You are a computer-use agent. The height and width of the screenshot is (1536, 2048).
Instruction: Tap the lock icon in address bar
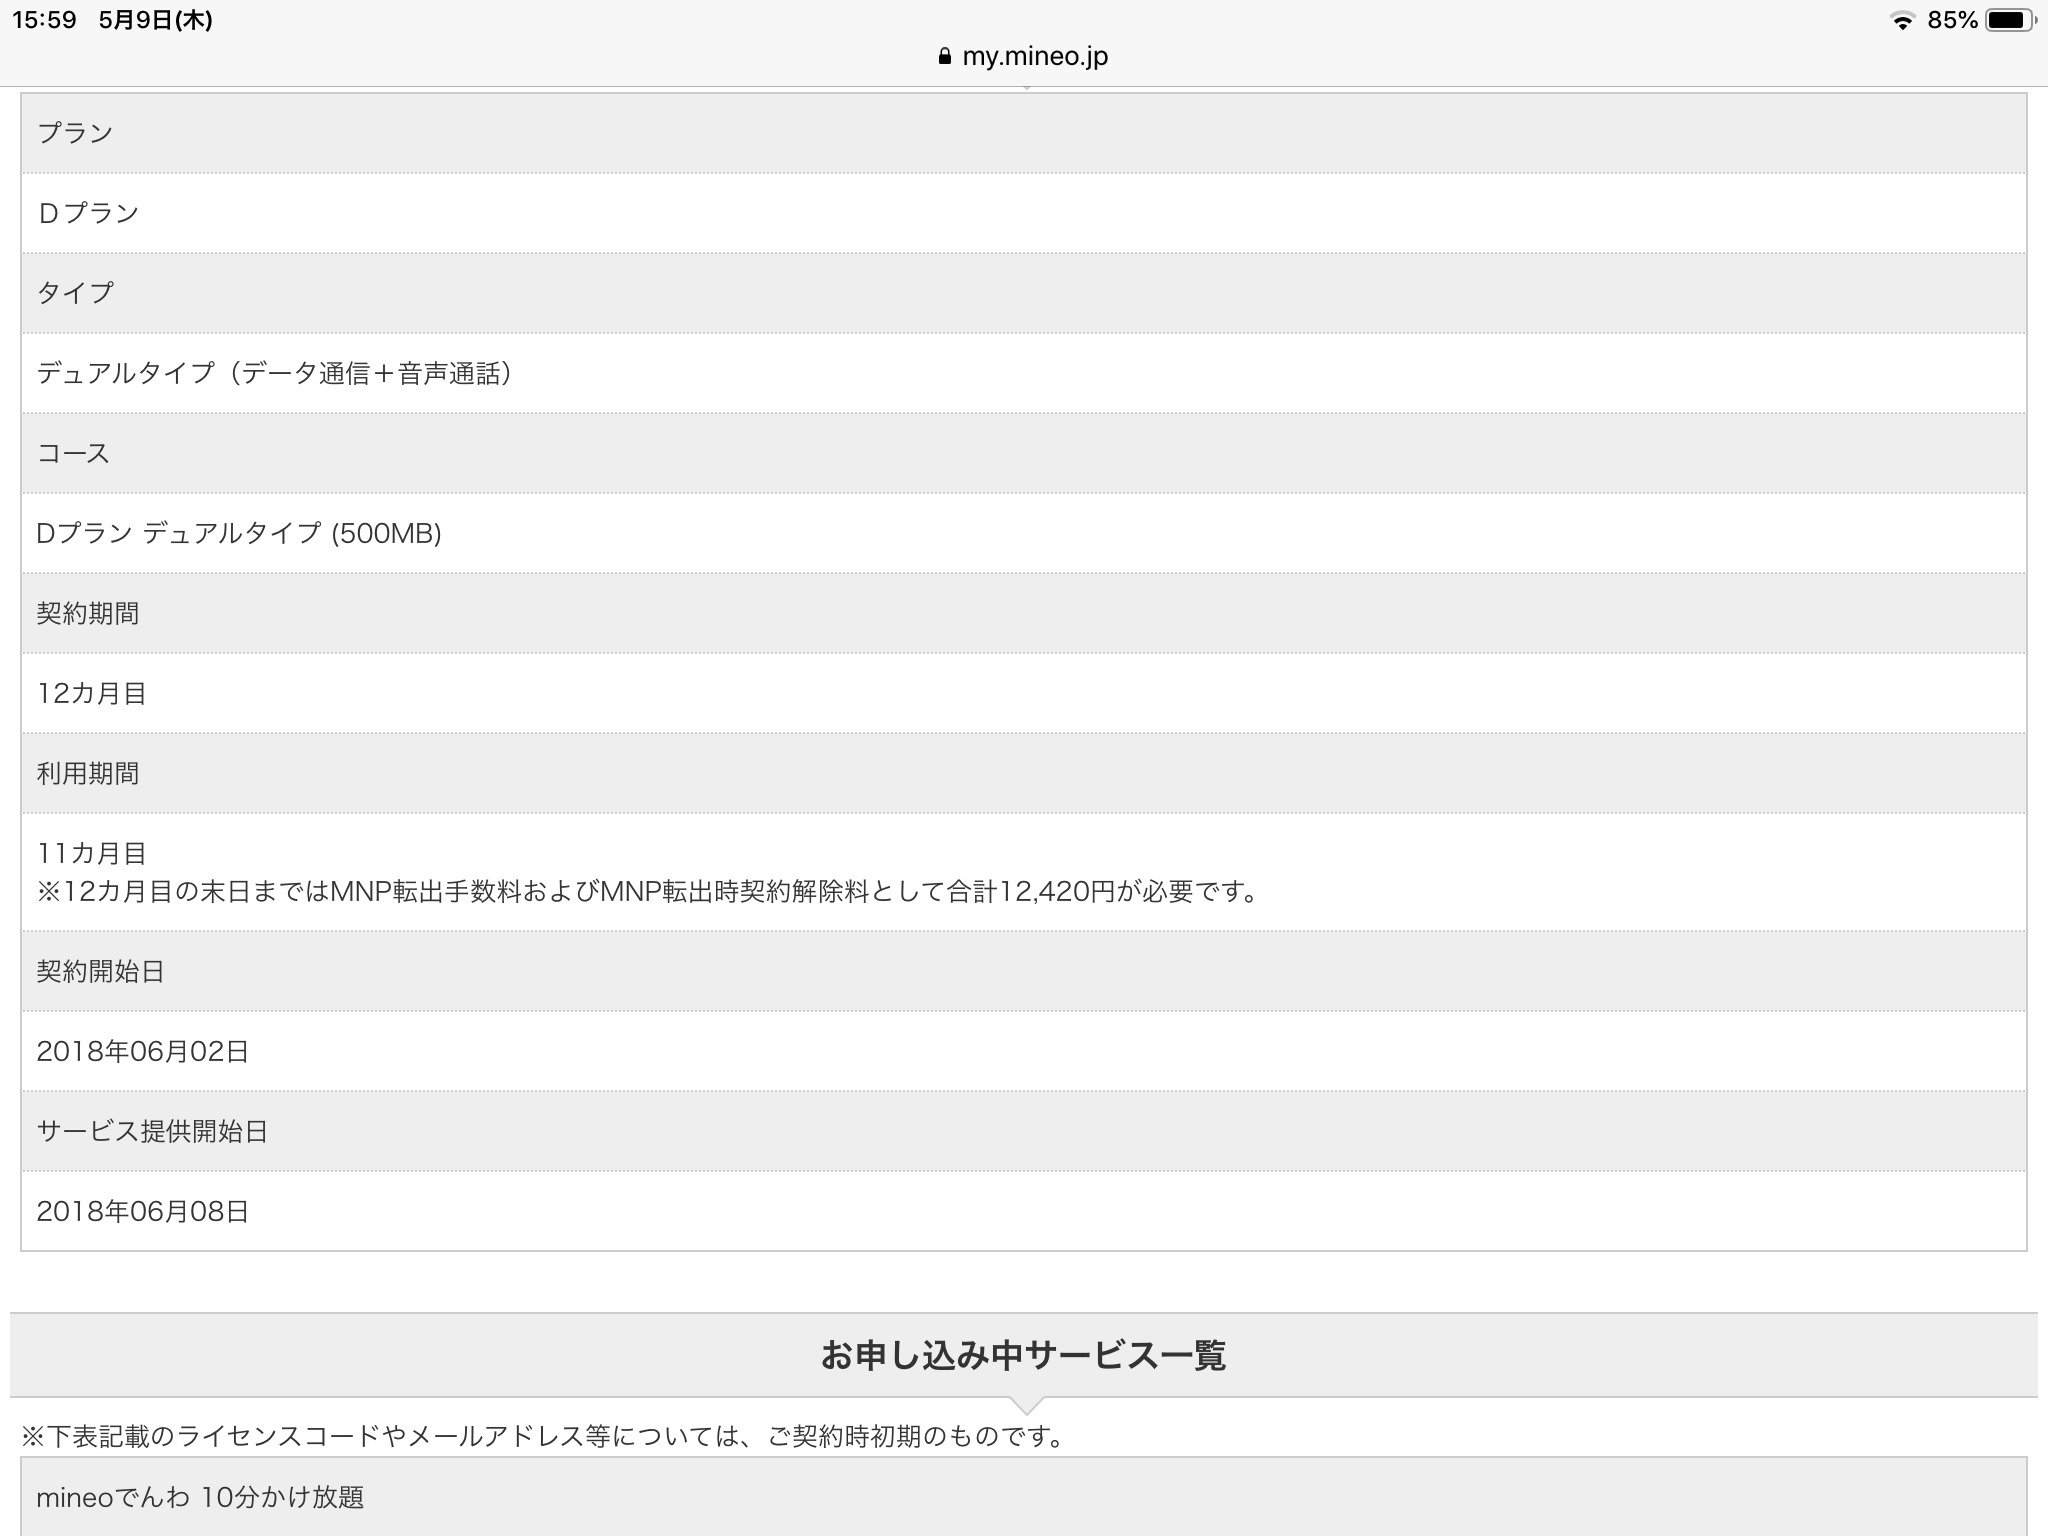pos(944,57)
